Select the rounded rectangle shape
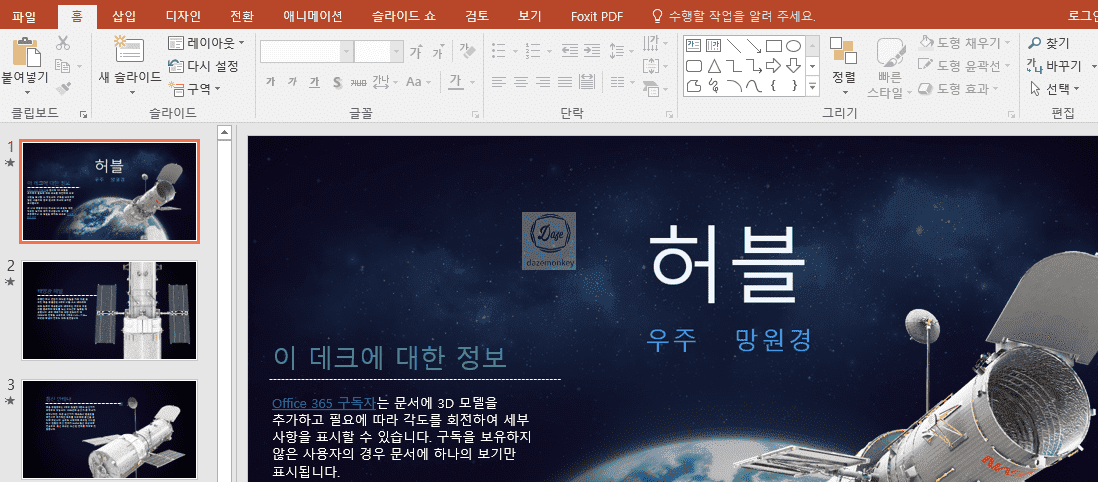Screen dimensions: 1098x482 click(x=693, y=66)
